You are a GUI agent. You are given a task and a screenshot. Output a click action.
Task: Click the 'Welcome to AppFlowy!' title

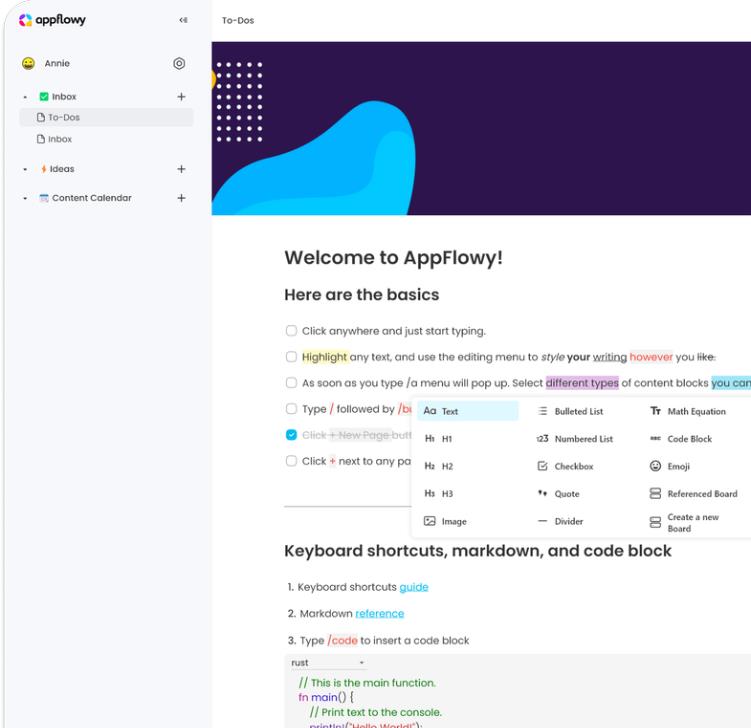click(x=393, y=258)
